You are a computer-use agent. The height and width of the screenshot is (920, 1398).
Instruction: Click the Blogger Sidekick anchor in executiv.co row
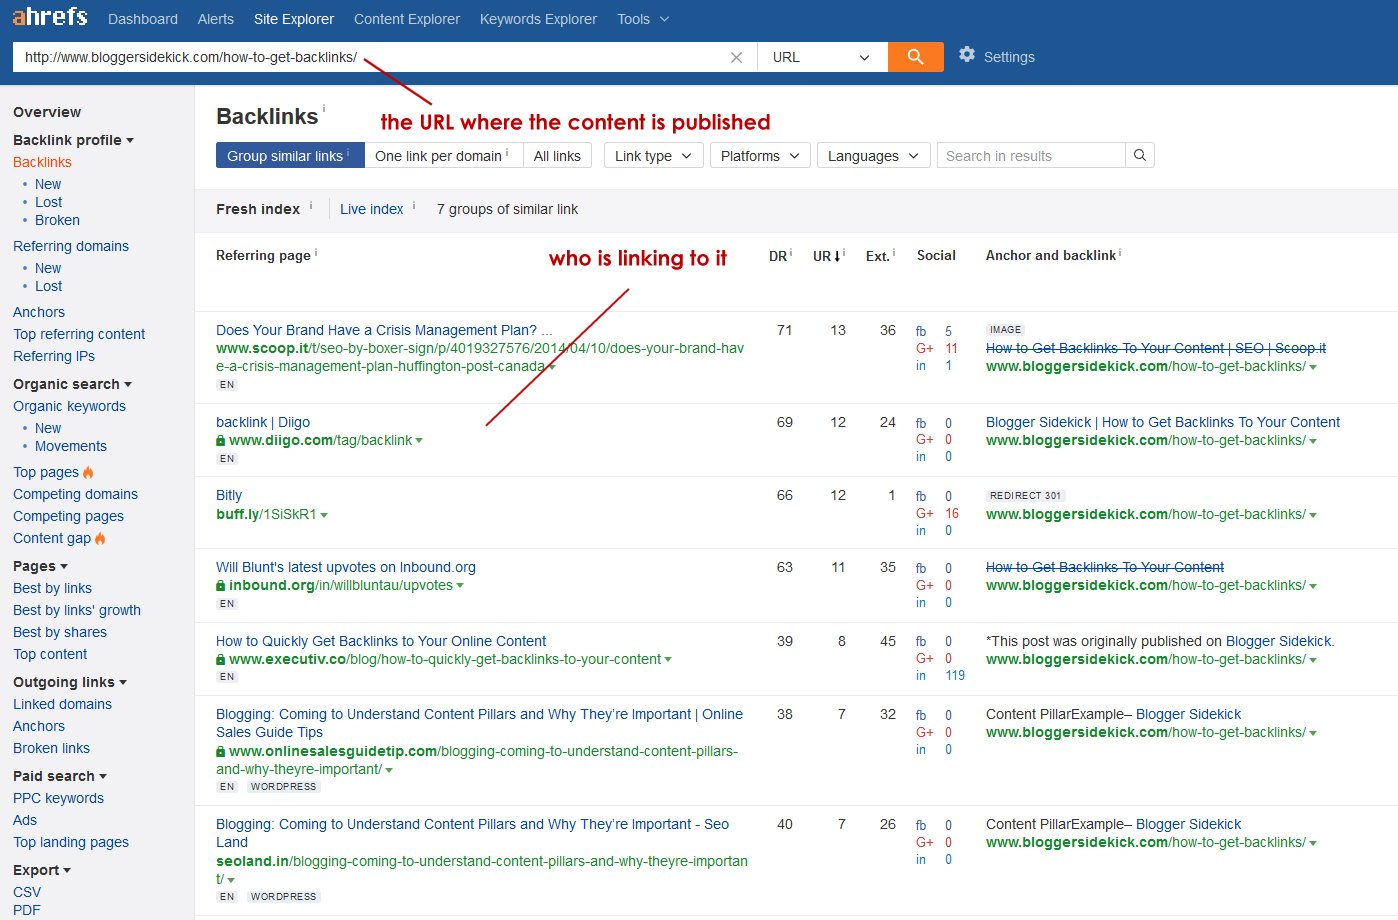[x=1279, y=641]
